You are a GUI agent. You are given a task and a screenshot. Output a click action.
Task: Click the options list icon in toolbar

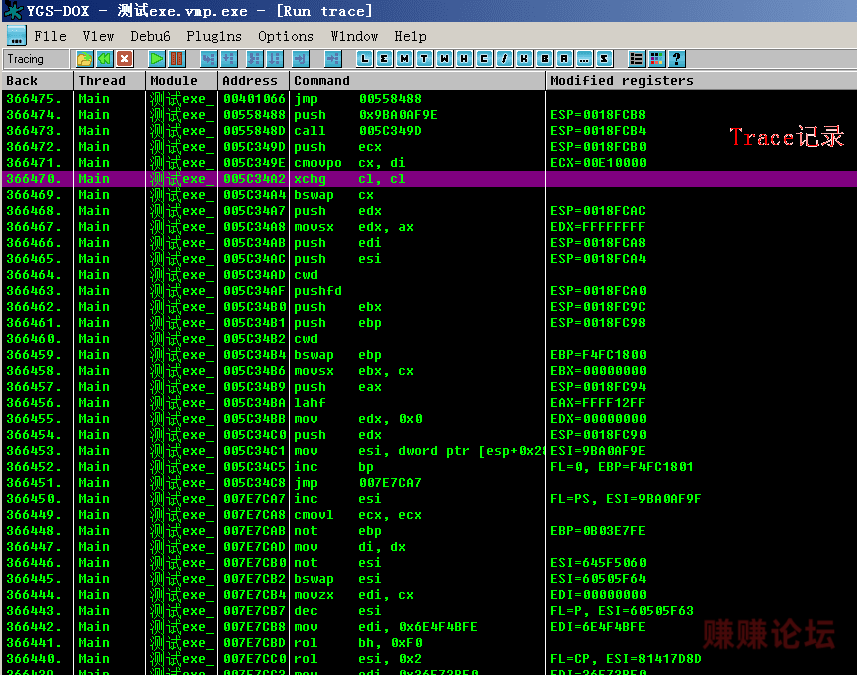click(636, 58)
